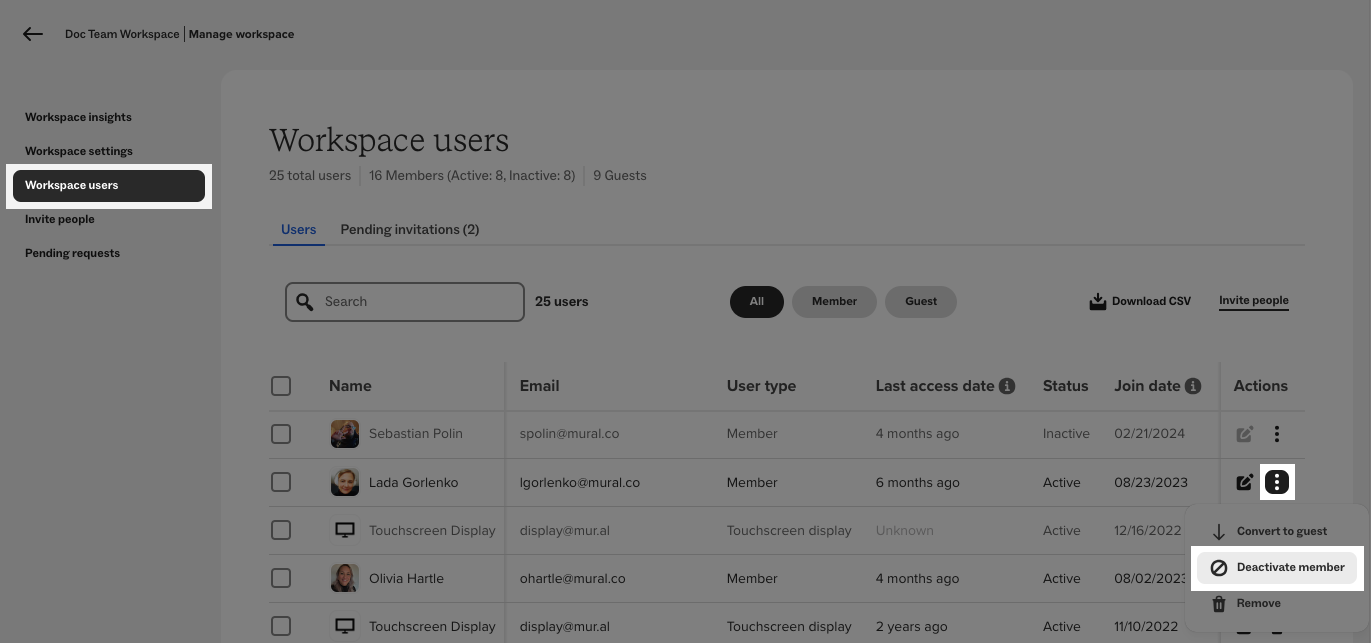Click the search magnifier icon

pyautogui.click(x=305, y=301)
